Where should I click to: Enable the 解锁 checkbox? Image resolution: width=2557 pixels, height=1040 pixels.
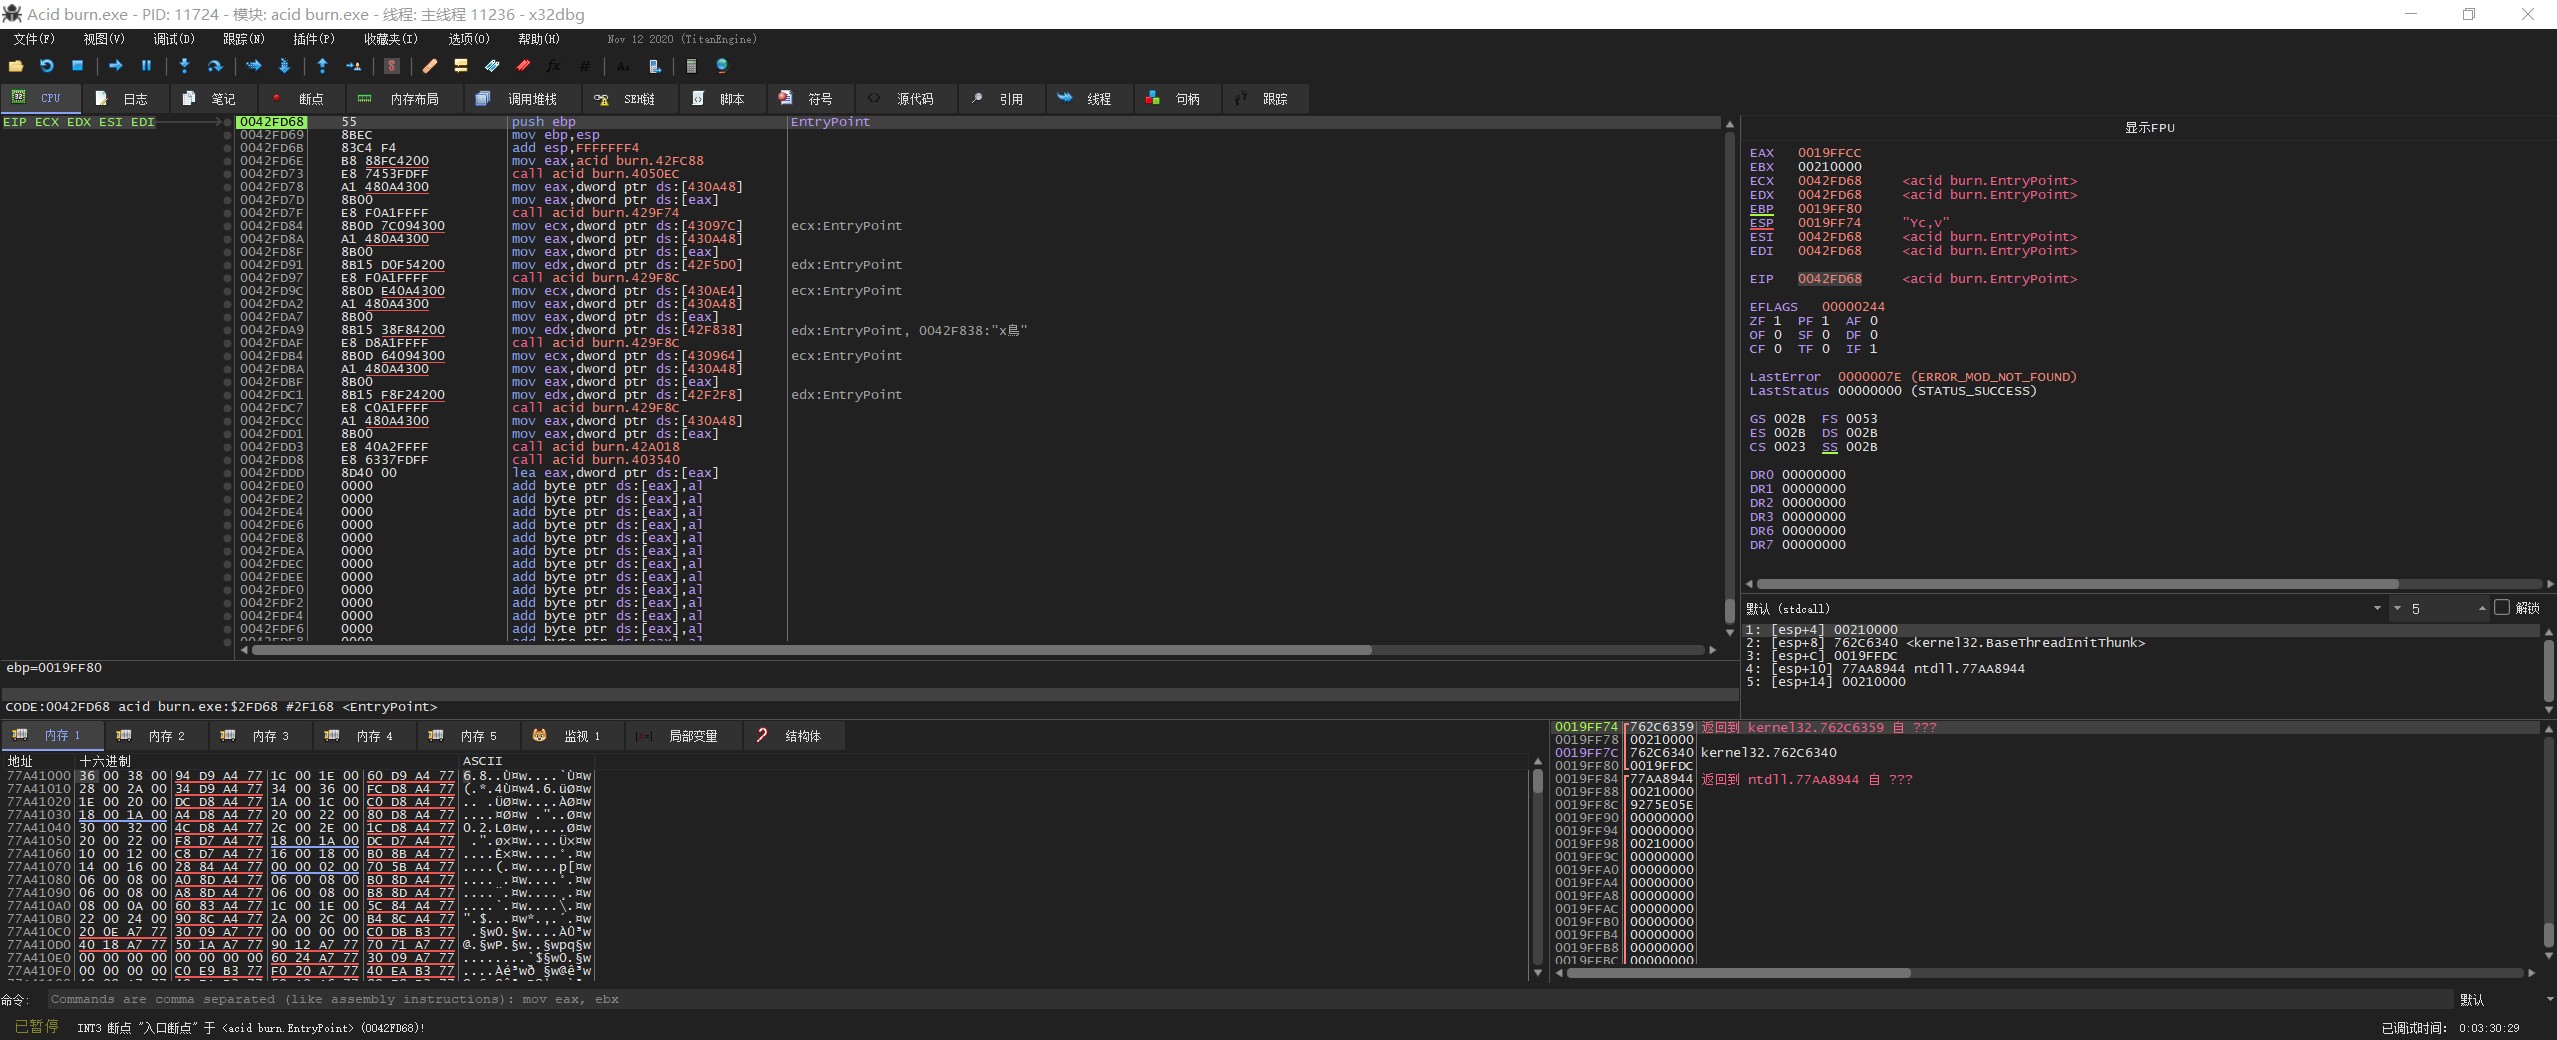click(2502, 608)
